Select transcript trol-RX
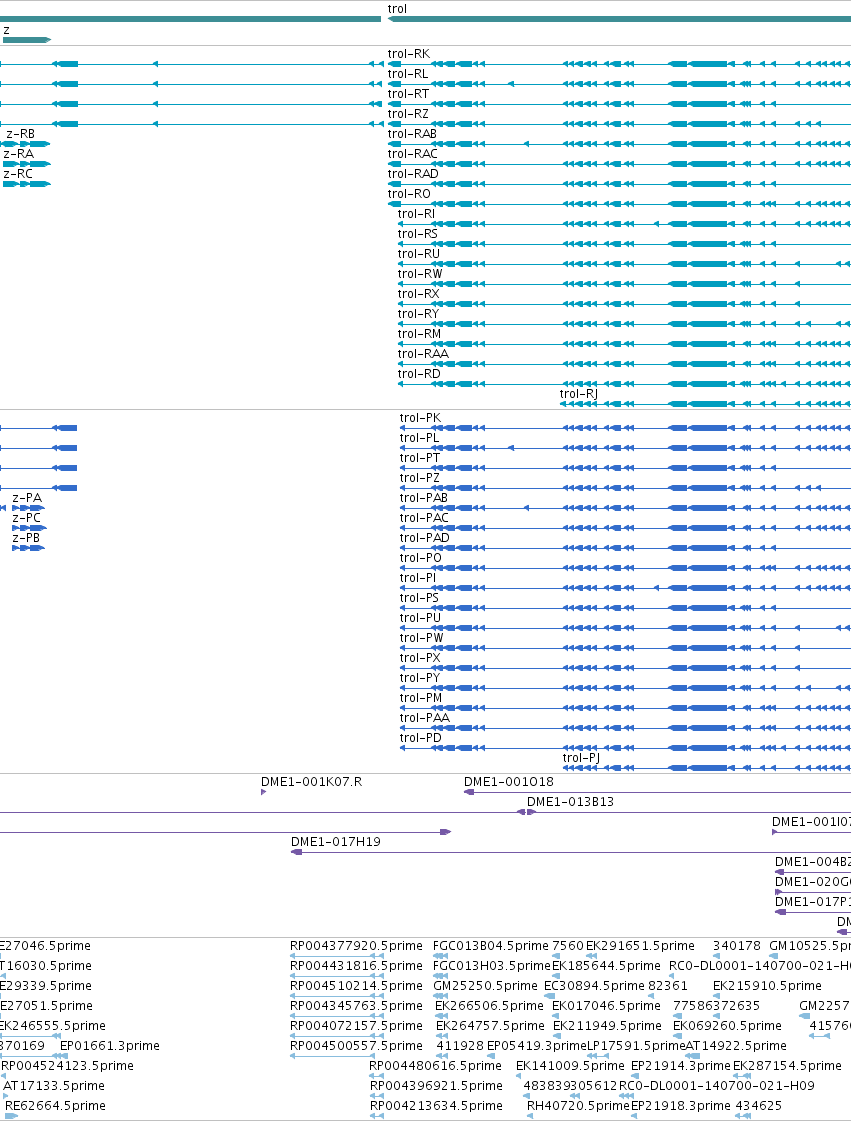This screenshot has width=851, height=1121. pos(418,294)
